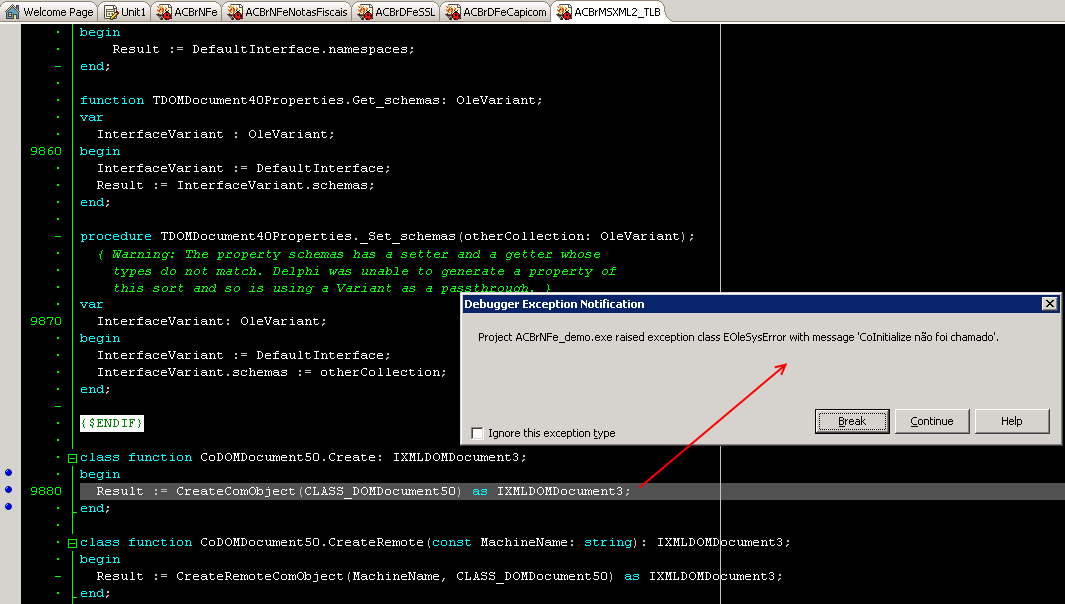Click line number 9860 in gutter
The height and width of the screenshot is (604, 1065).
[46, 151]
